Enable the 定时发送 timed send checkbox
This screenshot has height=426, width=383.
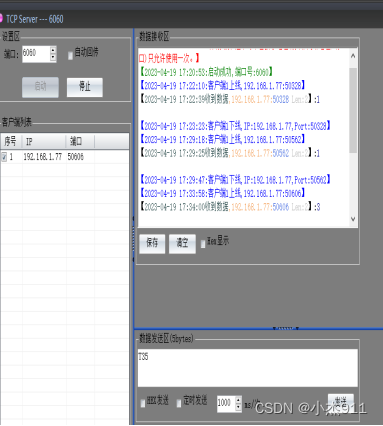pos(179,403)
